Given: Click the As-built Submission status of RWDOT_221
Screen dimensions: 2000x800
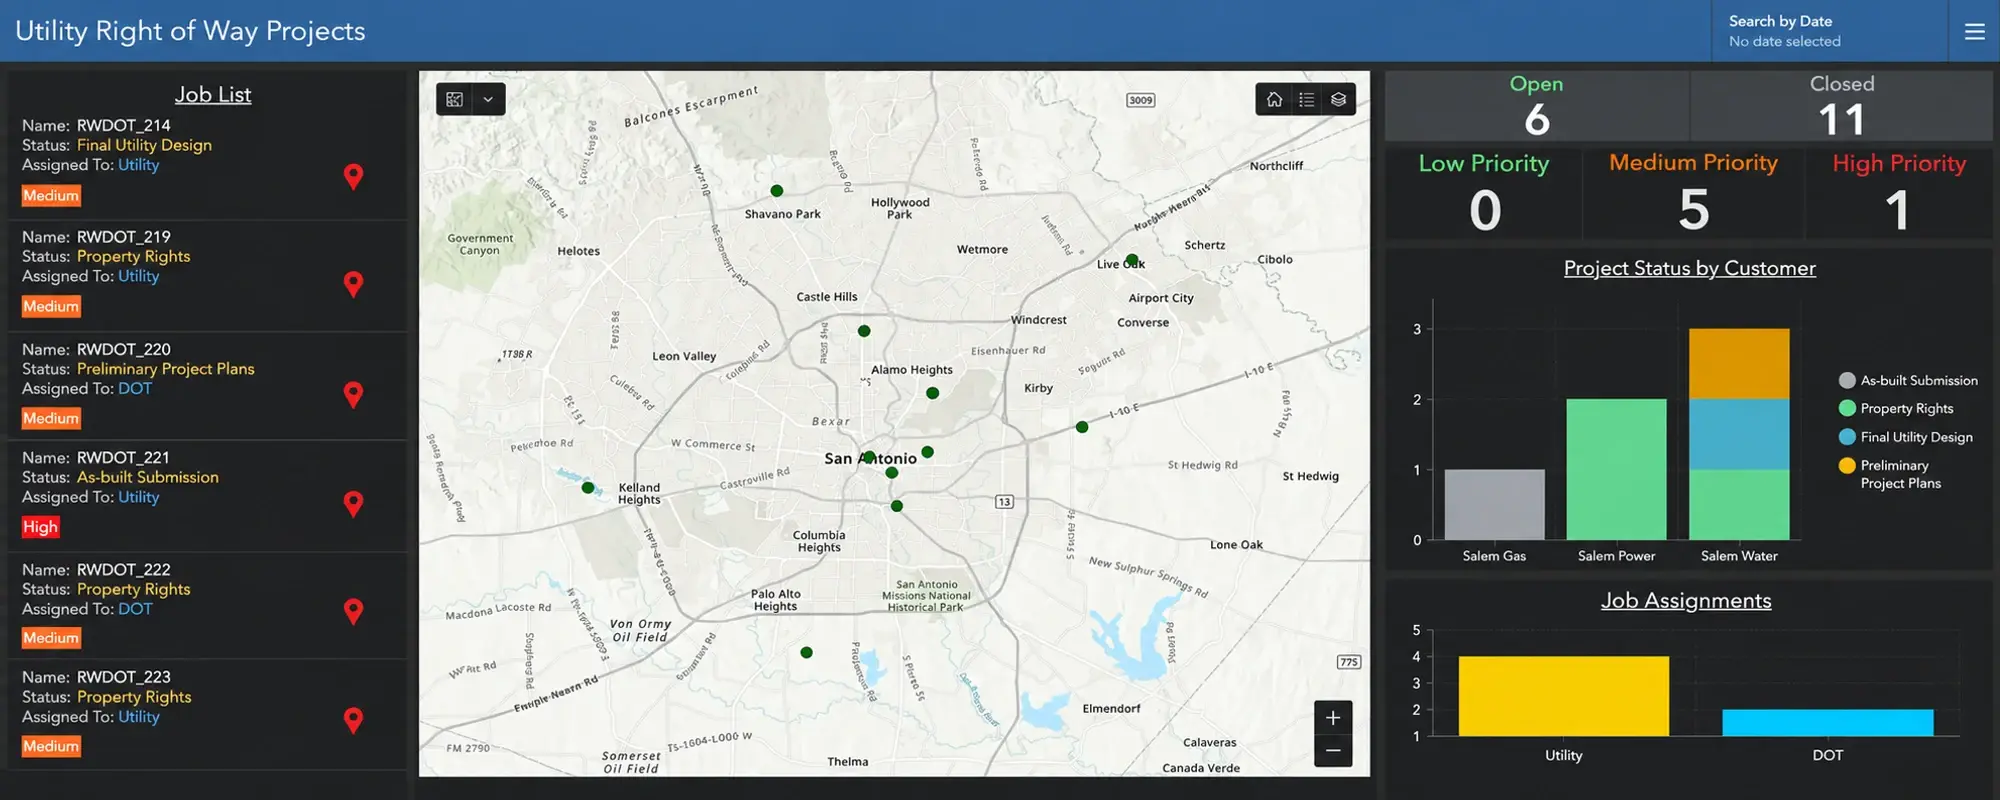Looking at the screenshot, I should [148, 478].
